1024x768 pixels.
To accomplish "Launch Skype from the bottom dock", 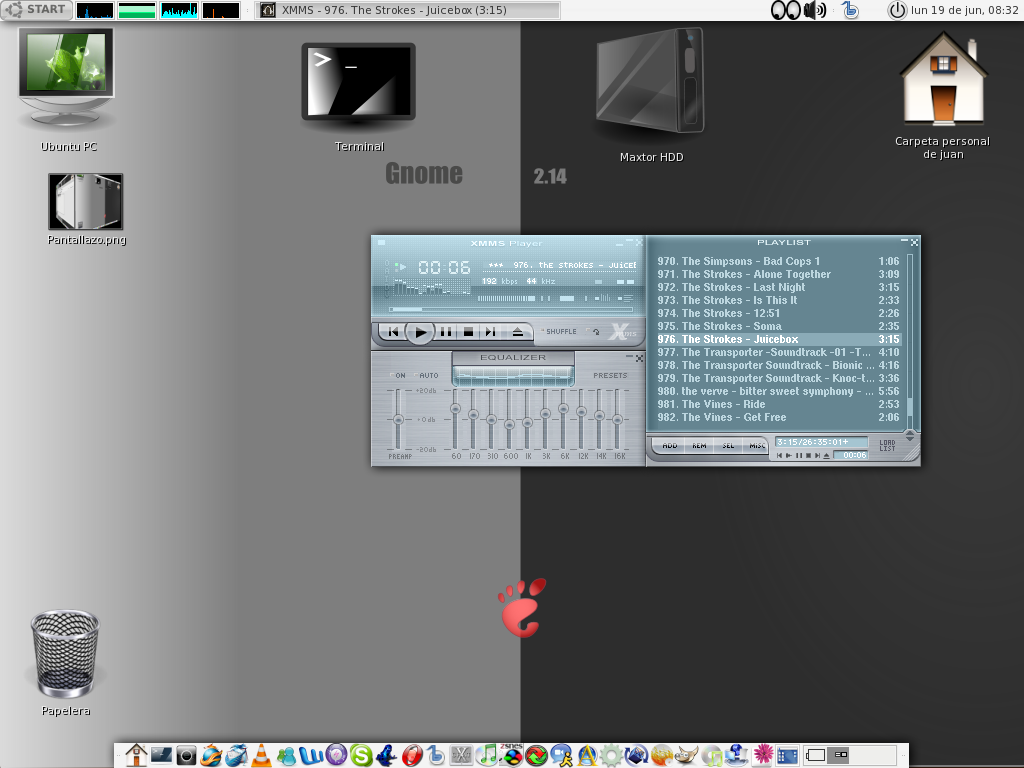I will point(362,756).
